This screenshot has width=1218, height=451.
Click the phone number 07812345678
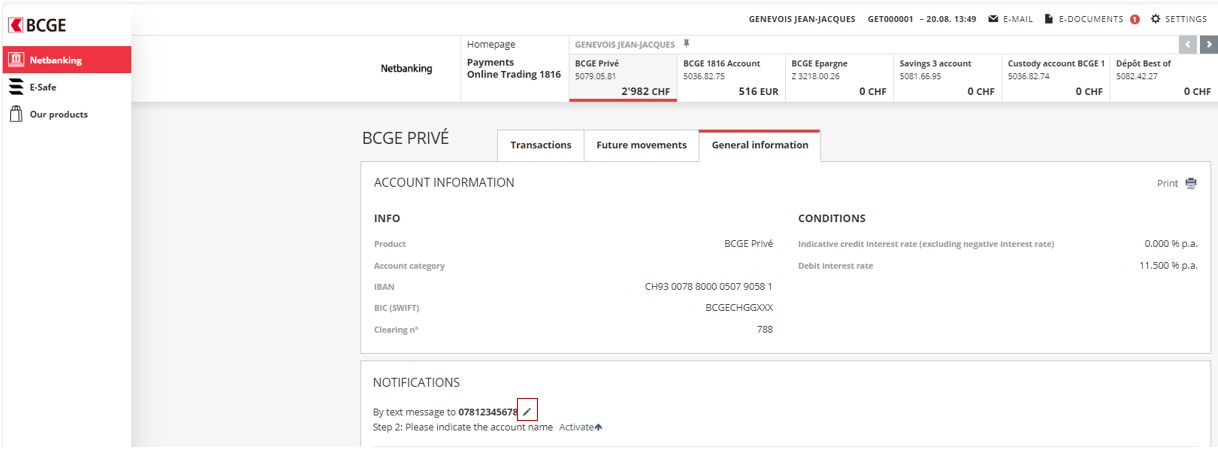pyautogui.click(x=488, y=412)
